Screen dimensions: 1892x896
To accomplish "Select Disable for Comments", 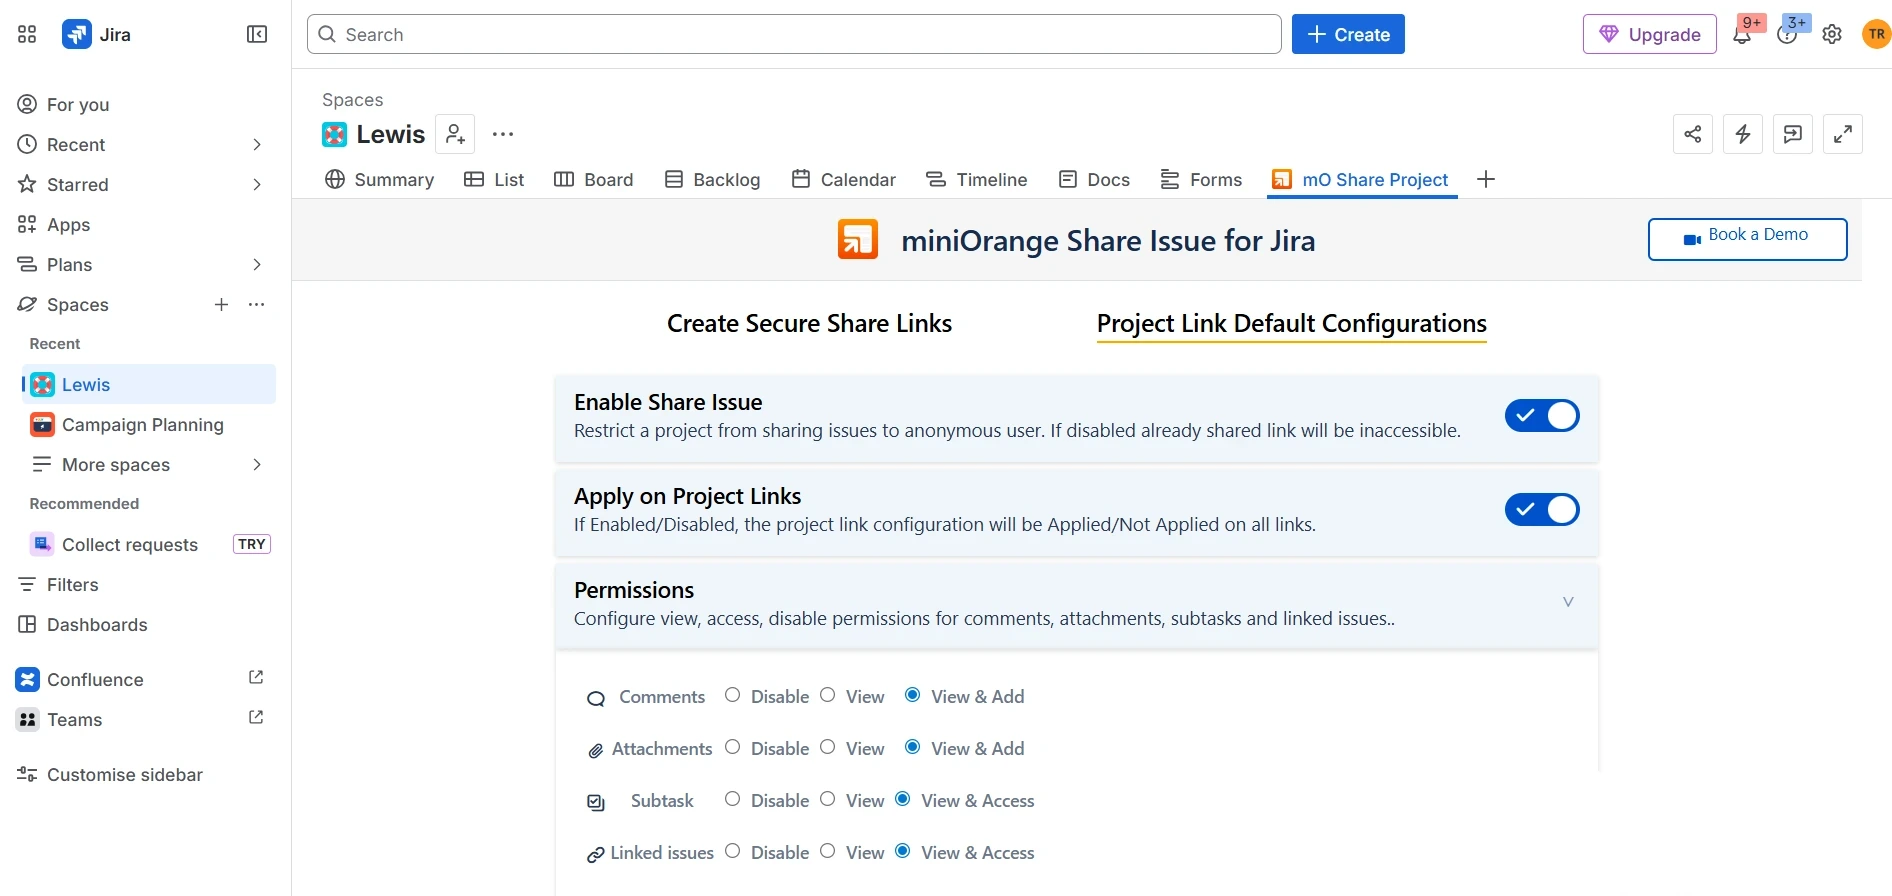I will pyautogui.click(x=733, y=695).
